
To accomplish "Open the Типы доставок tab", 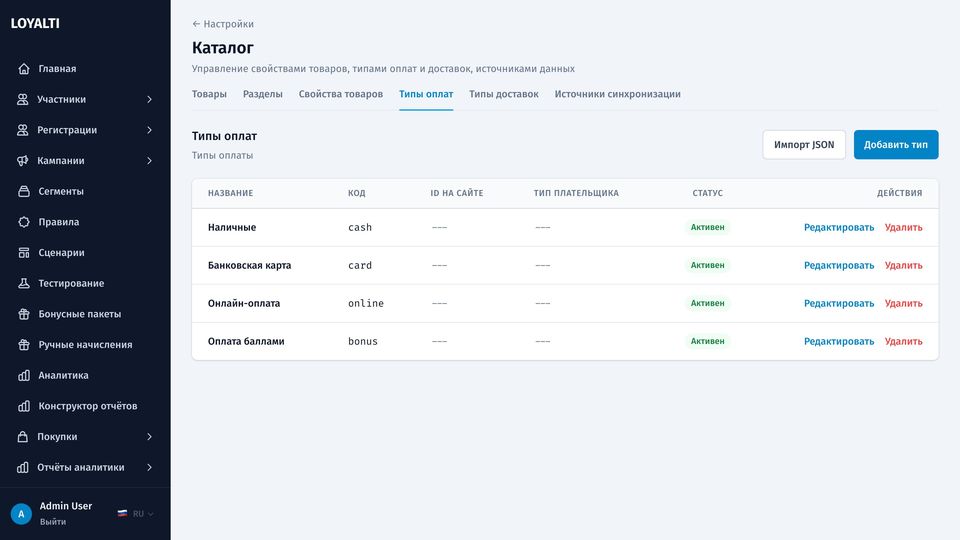I will (504, 94).
